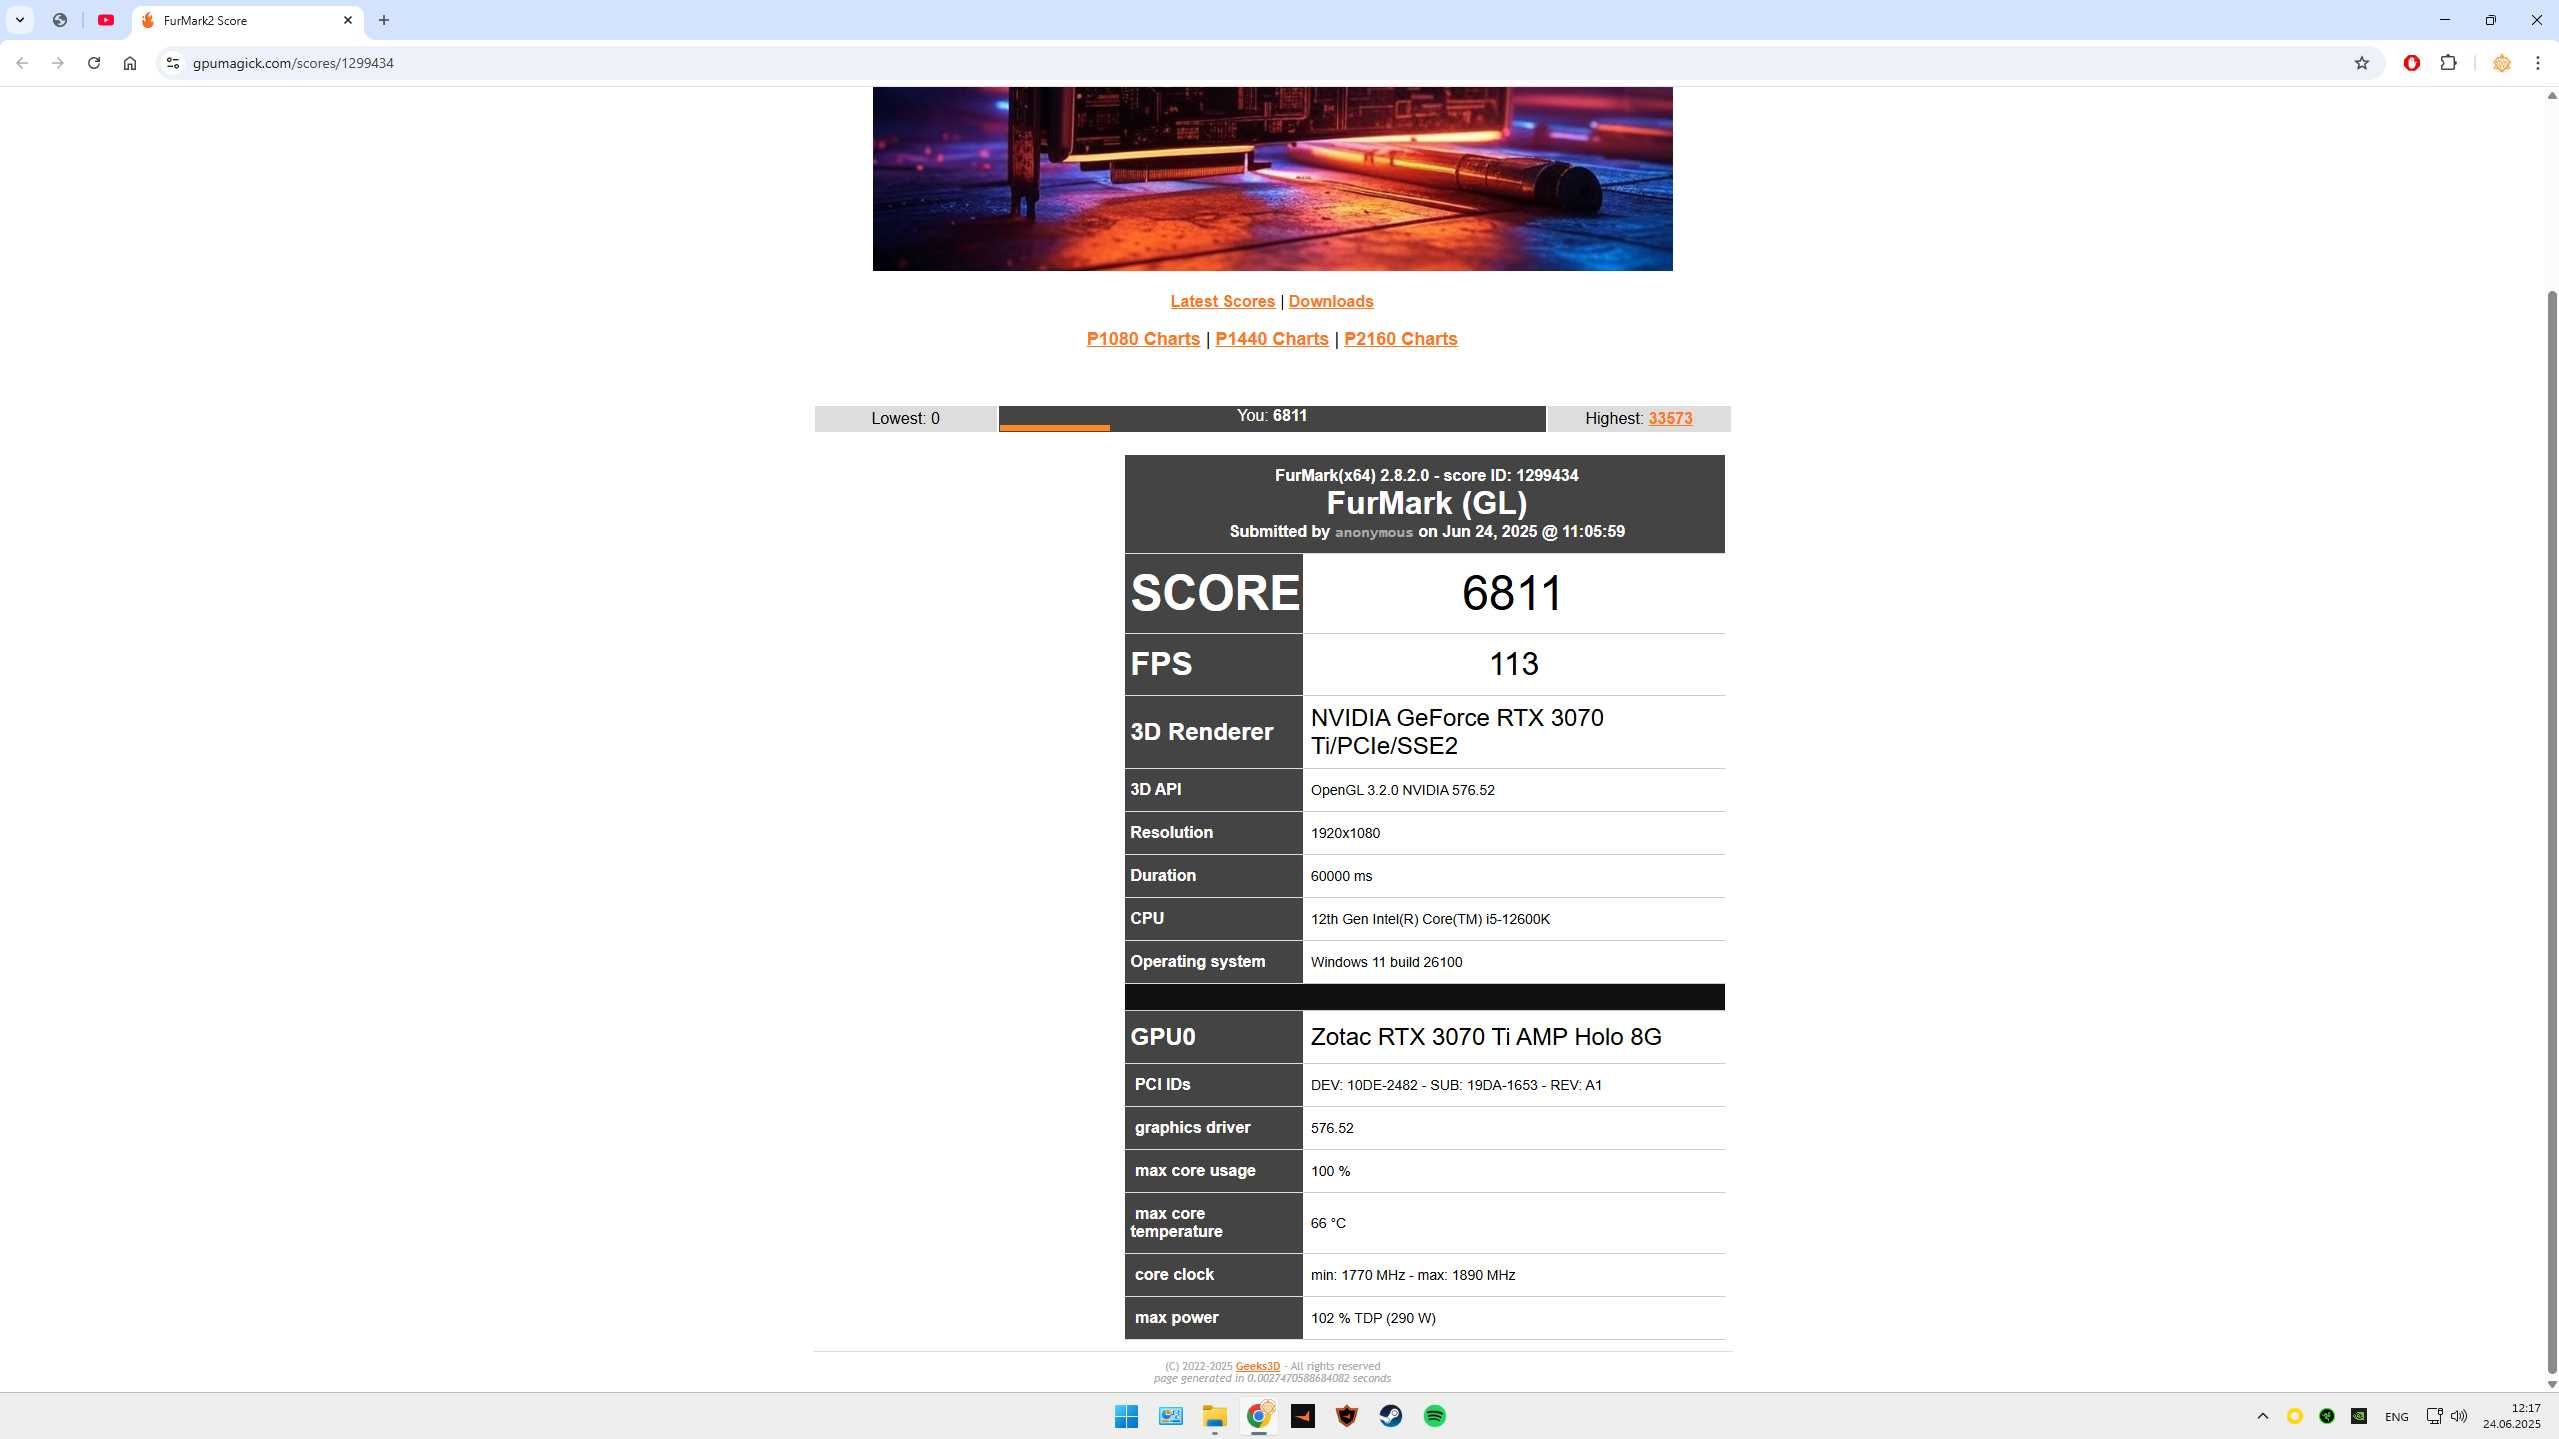Go forward to next page
This screenshot has width=2559, height=1439.
point(58,63)
